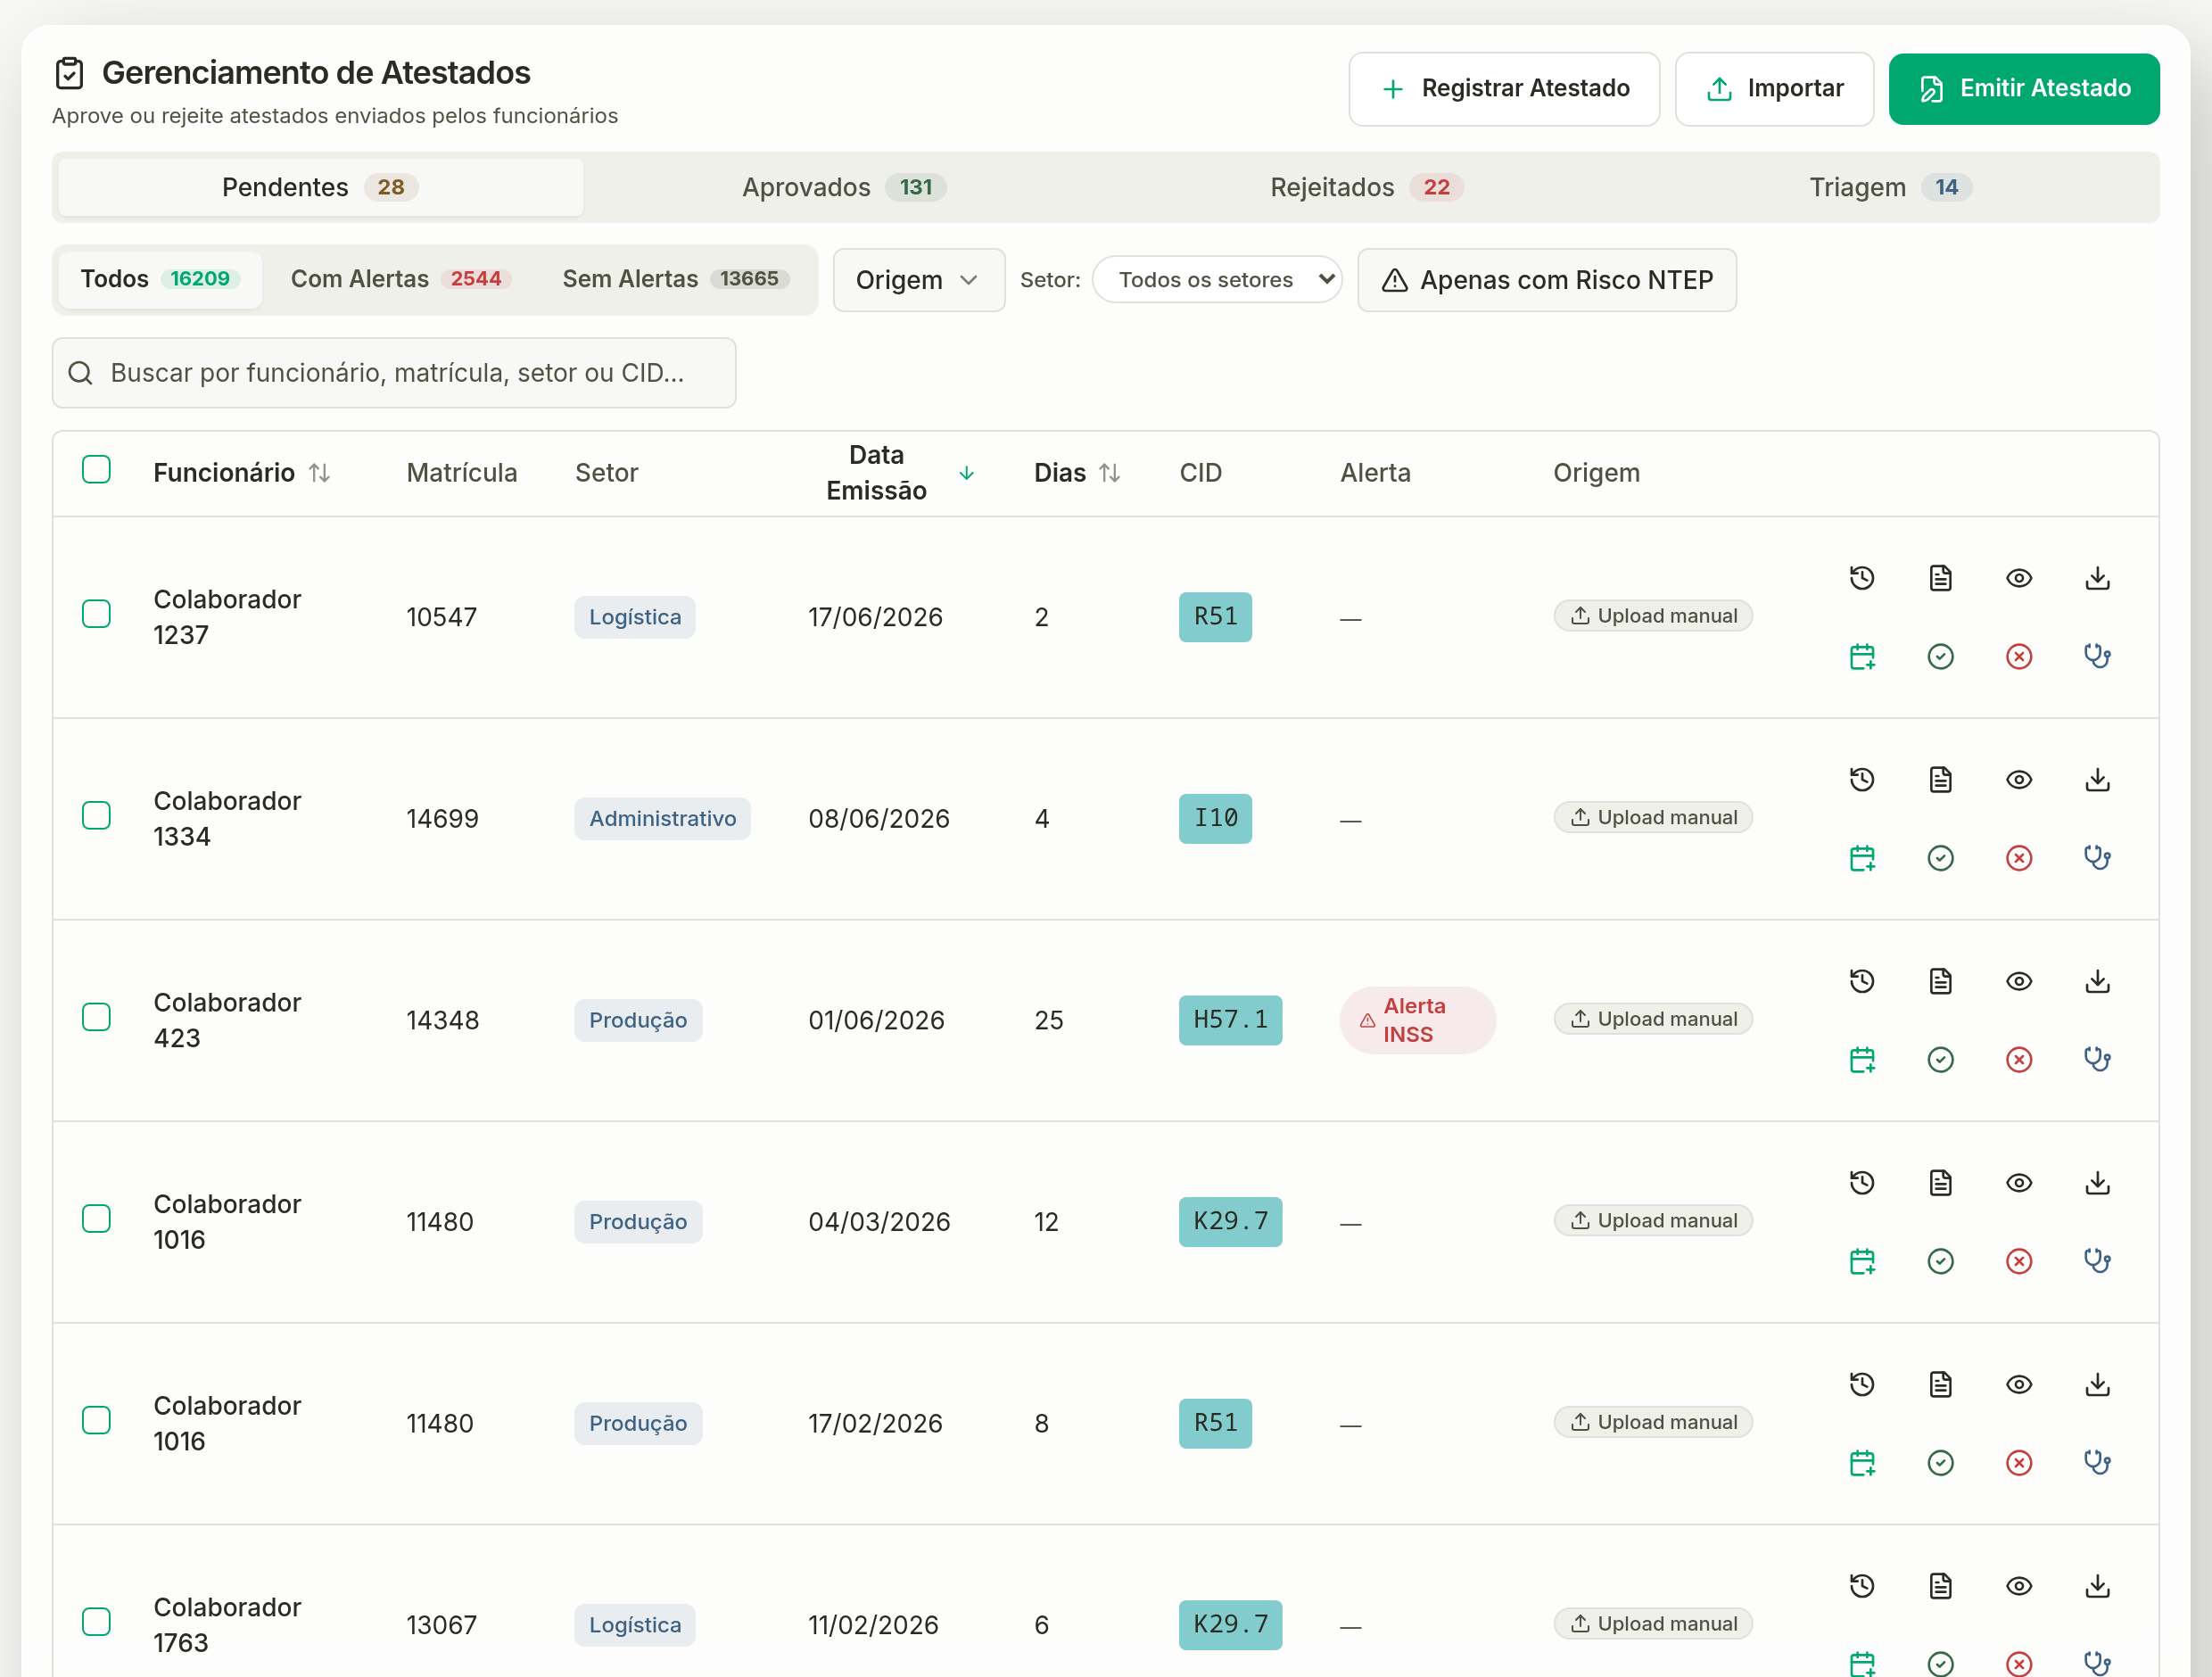Sort table by Funcionário column

pos(241,473)
